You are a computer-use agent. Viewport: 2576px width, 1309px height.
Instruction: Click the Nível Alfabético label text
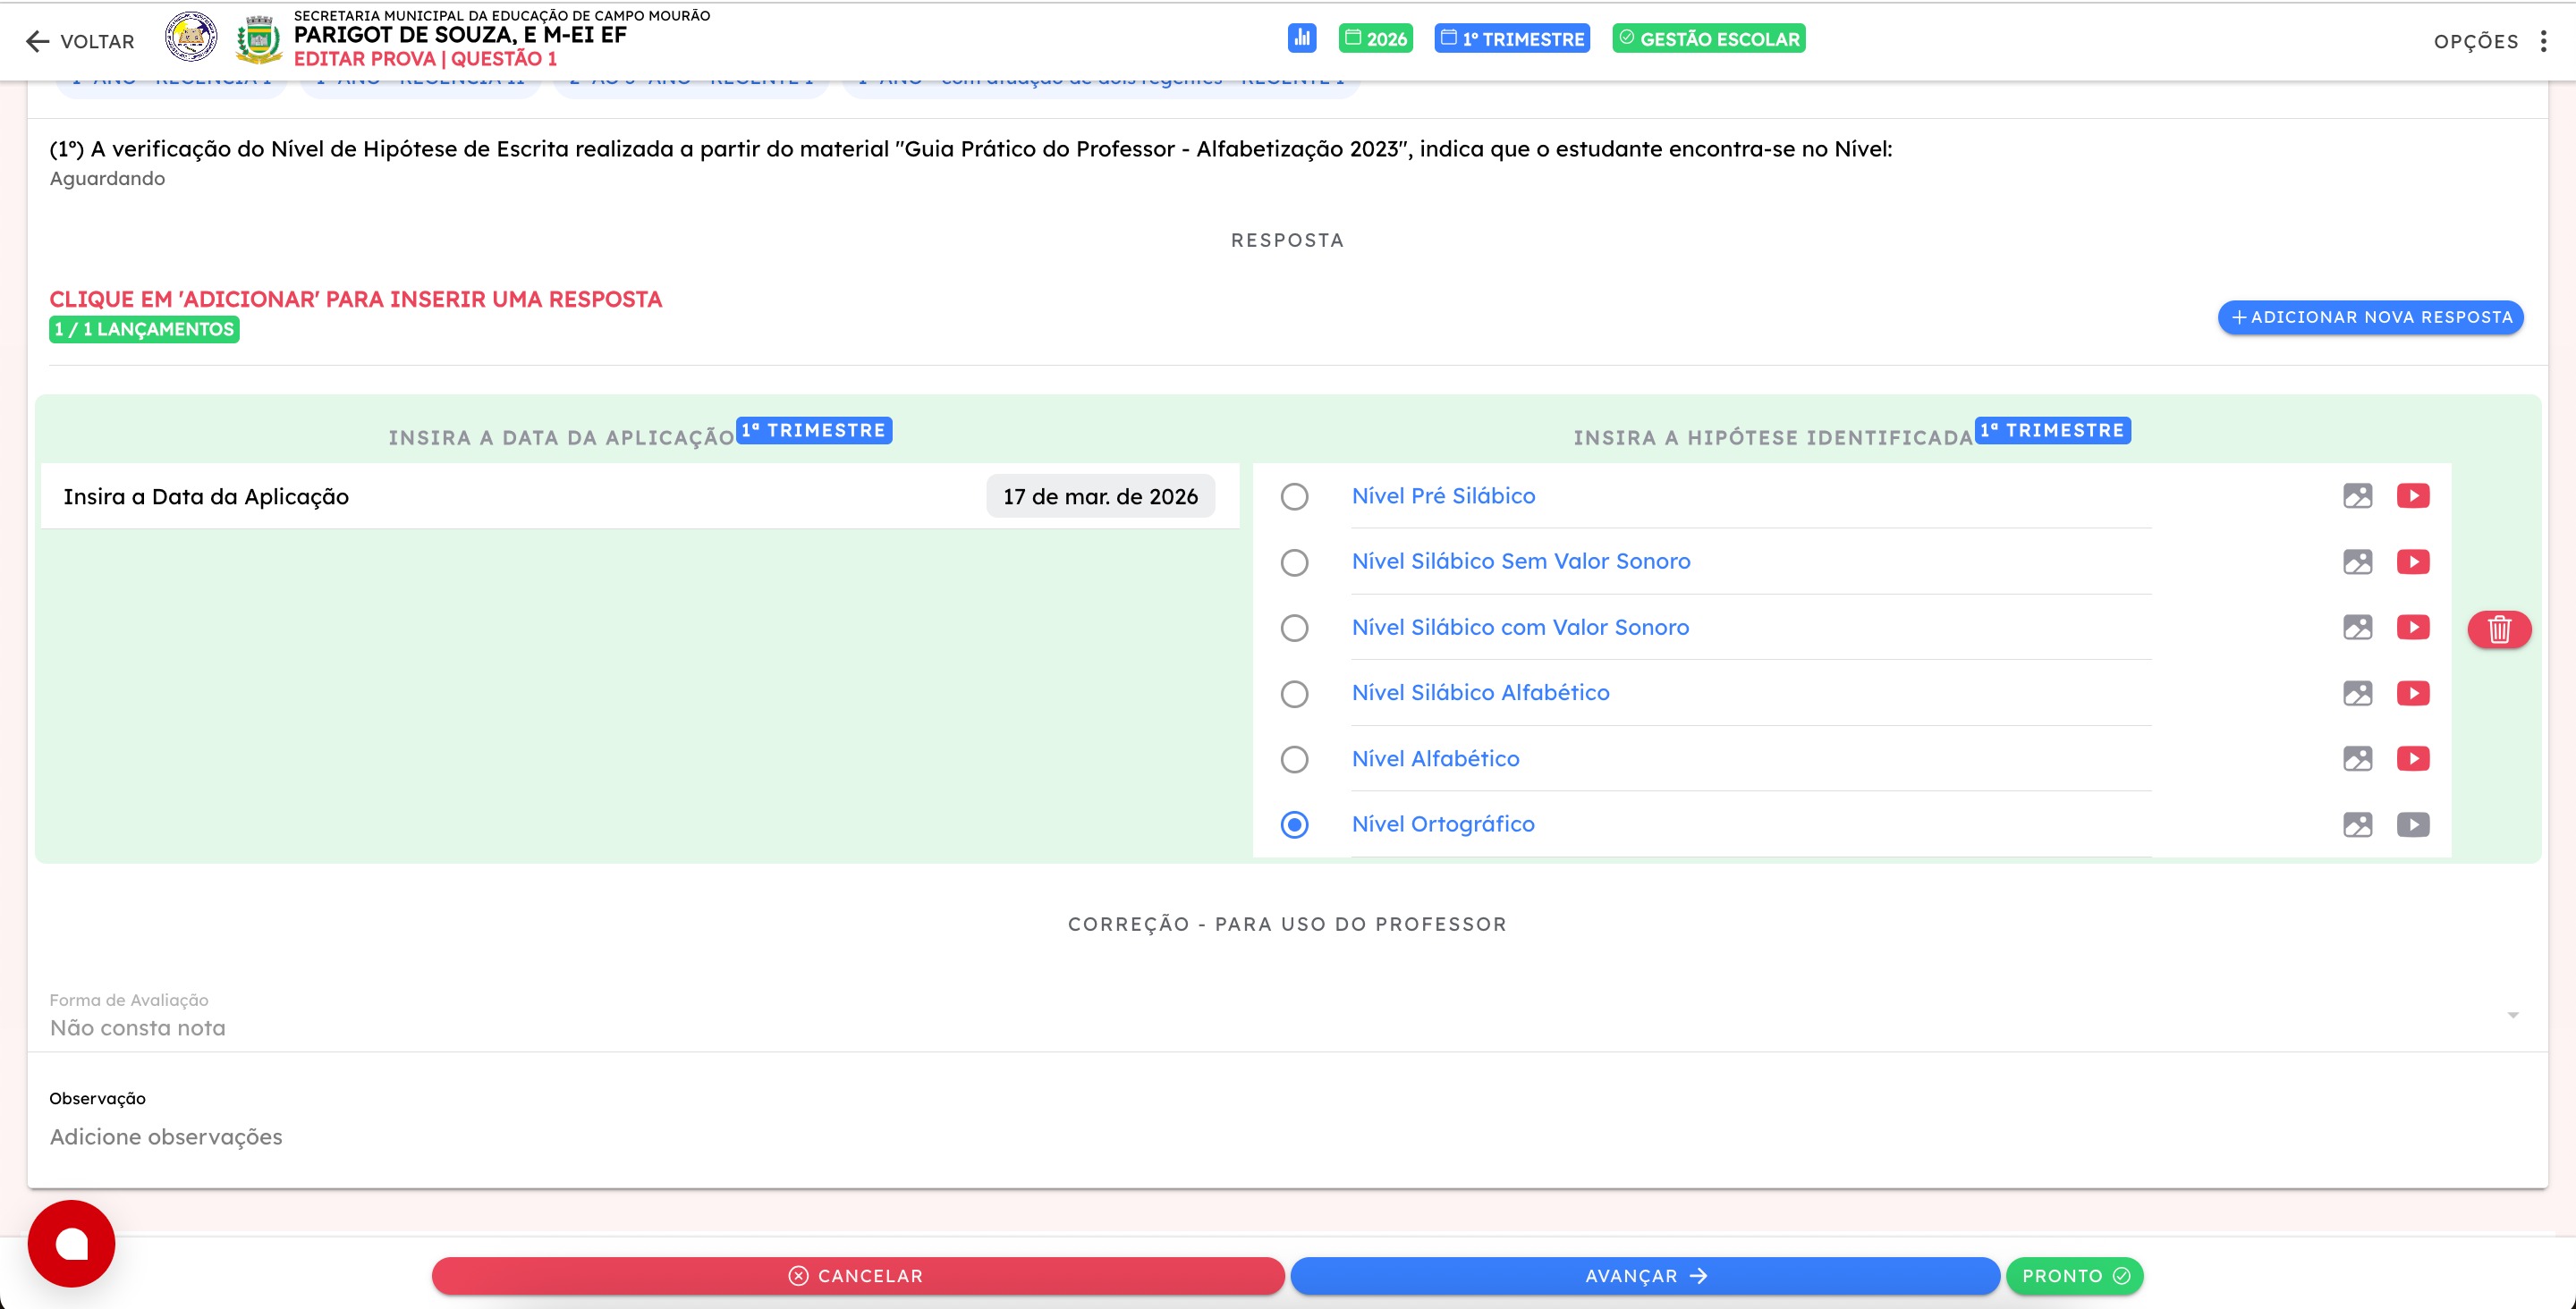coord(1435,759)
